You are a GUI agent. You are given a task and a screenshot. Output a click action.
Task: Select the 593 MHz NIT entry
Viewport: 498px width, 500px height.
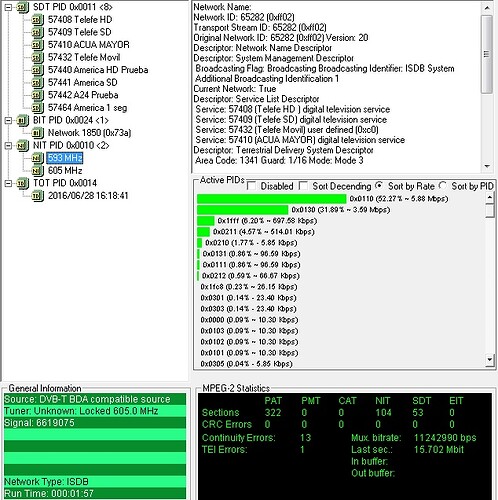(x=65, y=158)
